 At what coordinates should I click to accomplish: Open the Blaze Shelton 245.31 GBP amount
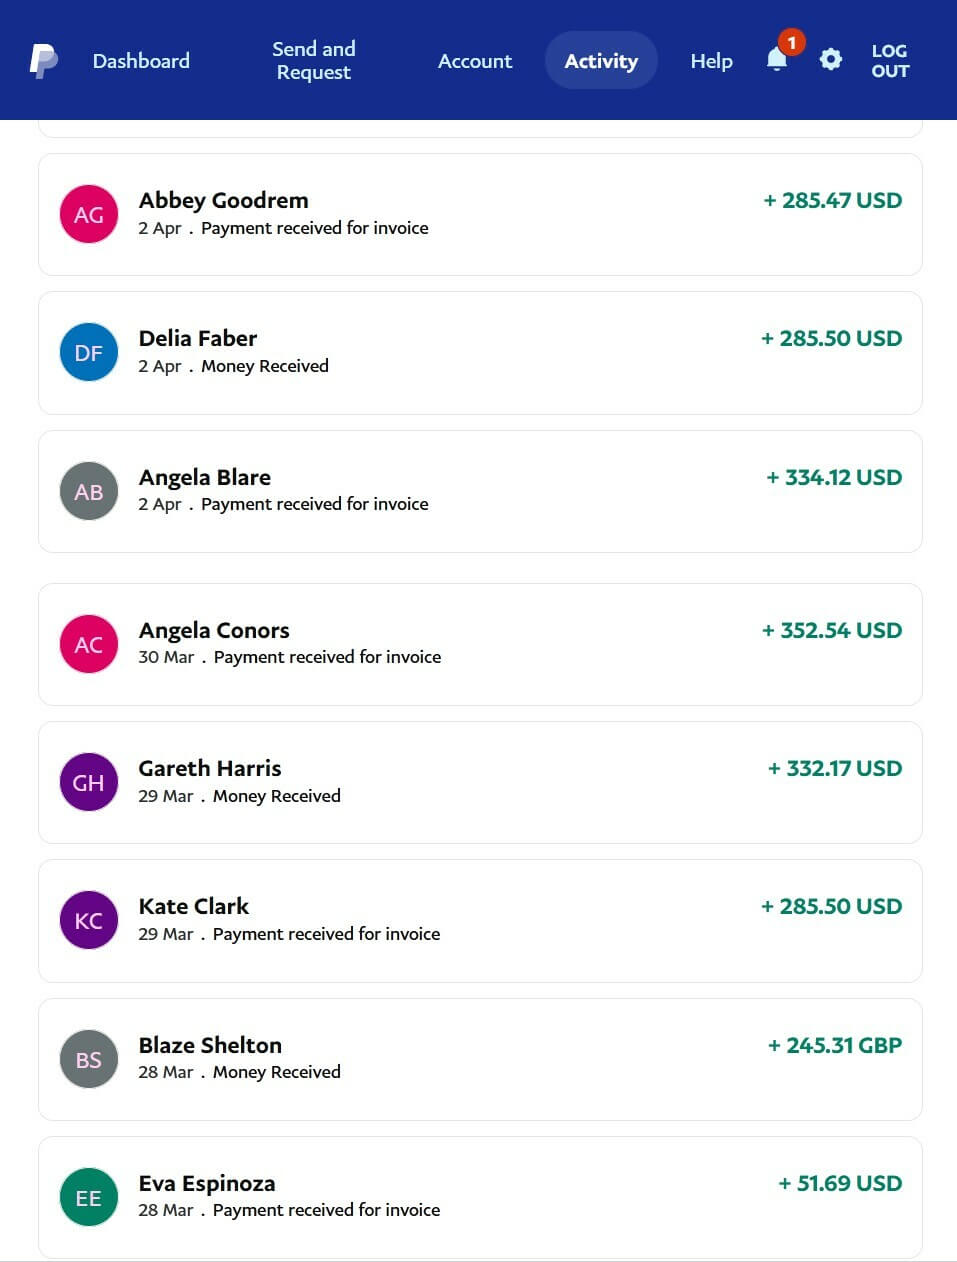tap(834, 1045)
